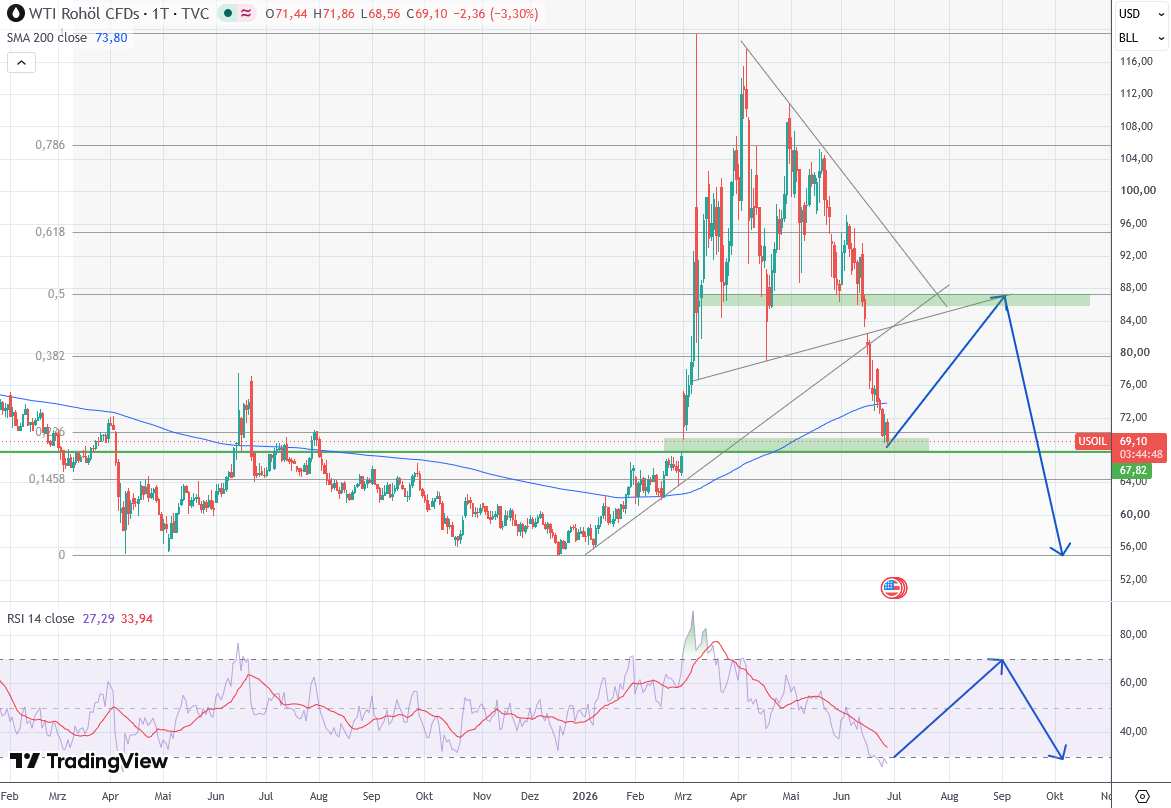Select the 0,786 Fibonacci level label
Screen dimensions: 1171x808
(x=50, y=145)
